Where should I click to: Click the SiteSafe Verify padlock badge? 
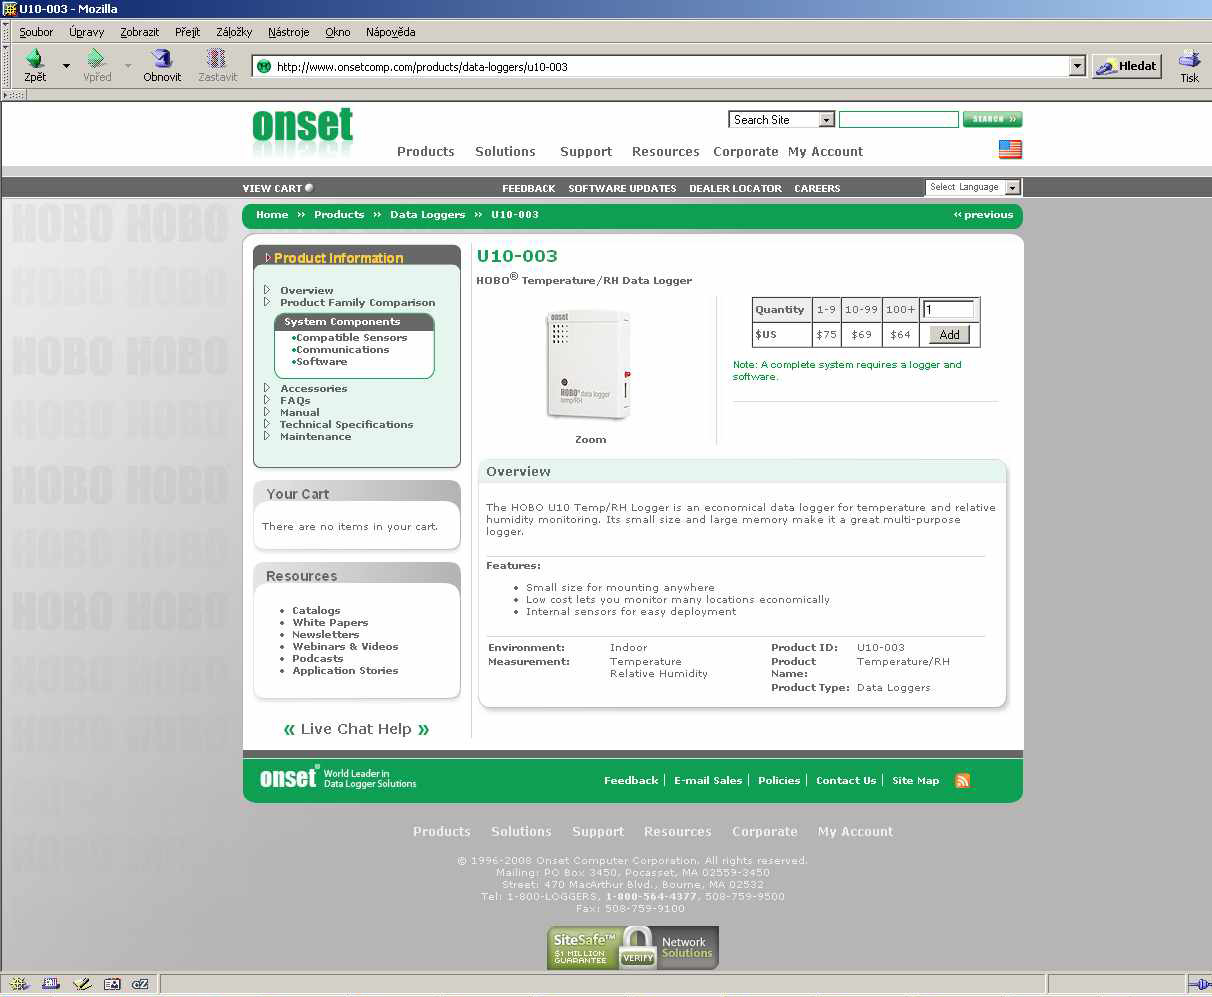tap(637, 948)
